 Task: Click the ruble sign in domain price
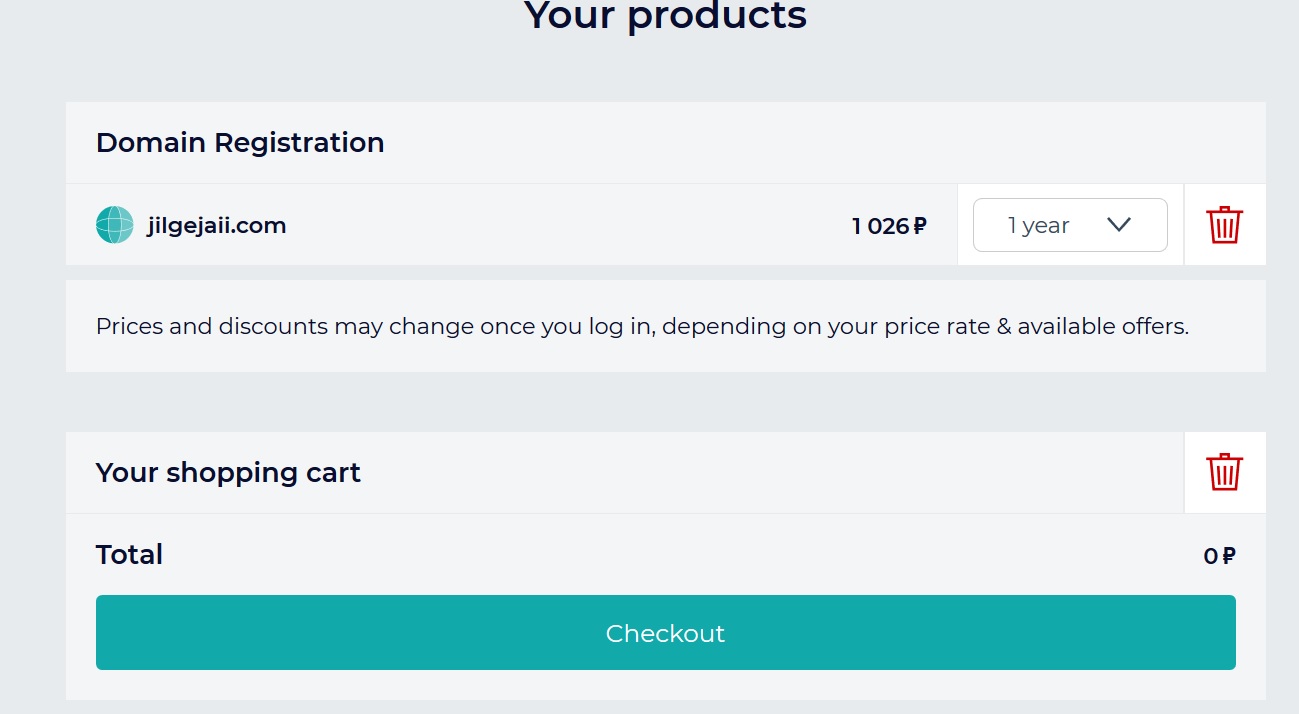pos(920,227)
